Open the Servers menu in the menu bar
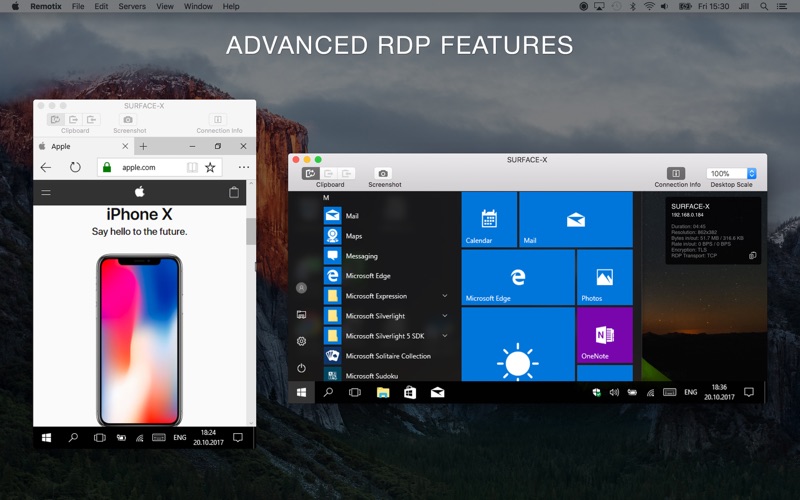The height and width of the screenshot is (500, 800). pos(132,6)
